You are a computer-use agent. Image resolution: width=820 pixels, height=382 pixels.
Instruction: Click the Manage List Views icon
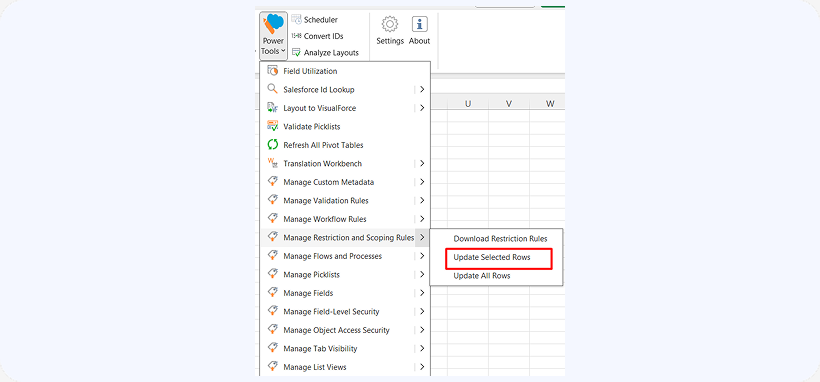point(272,367)
